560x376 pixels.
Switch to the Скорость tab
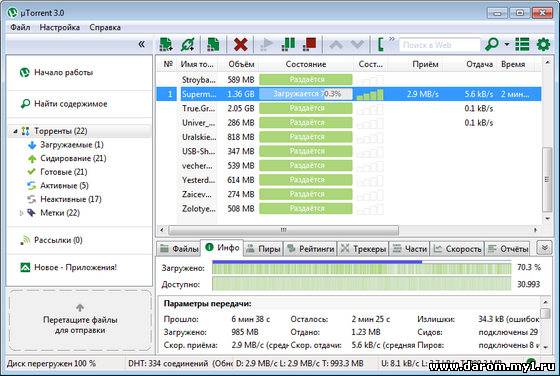pos(458,249)
